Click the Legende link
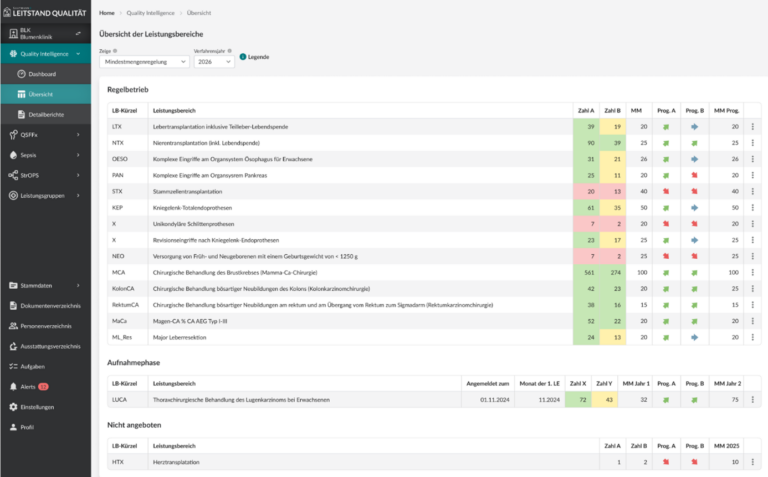Viewport: 768px width, 477px height. click(258, 57)
